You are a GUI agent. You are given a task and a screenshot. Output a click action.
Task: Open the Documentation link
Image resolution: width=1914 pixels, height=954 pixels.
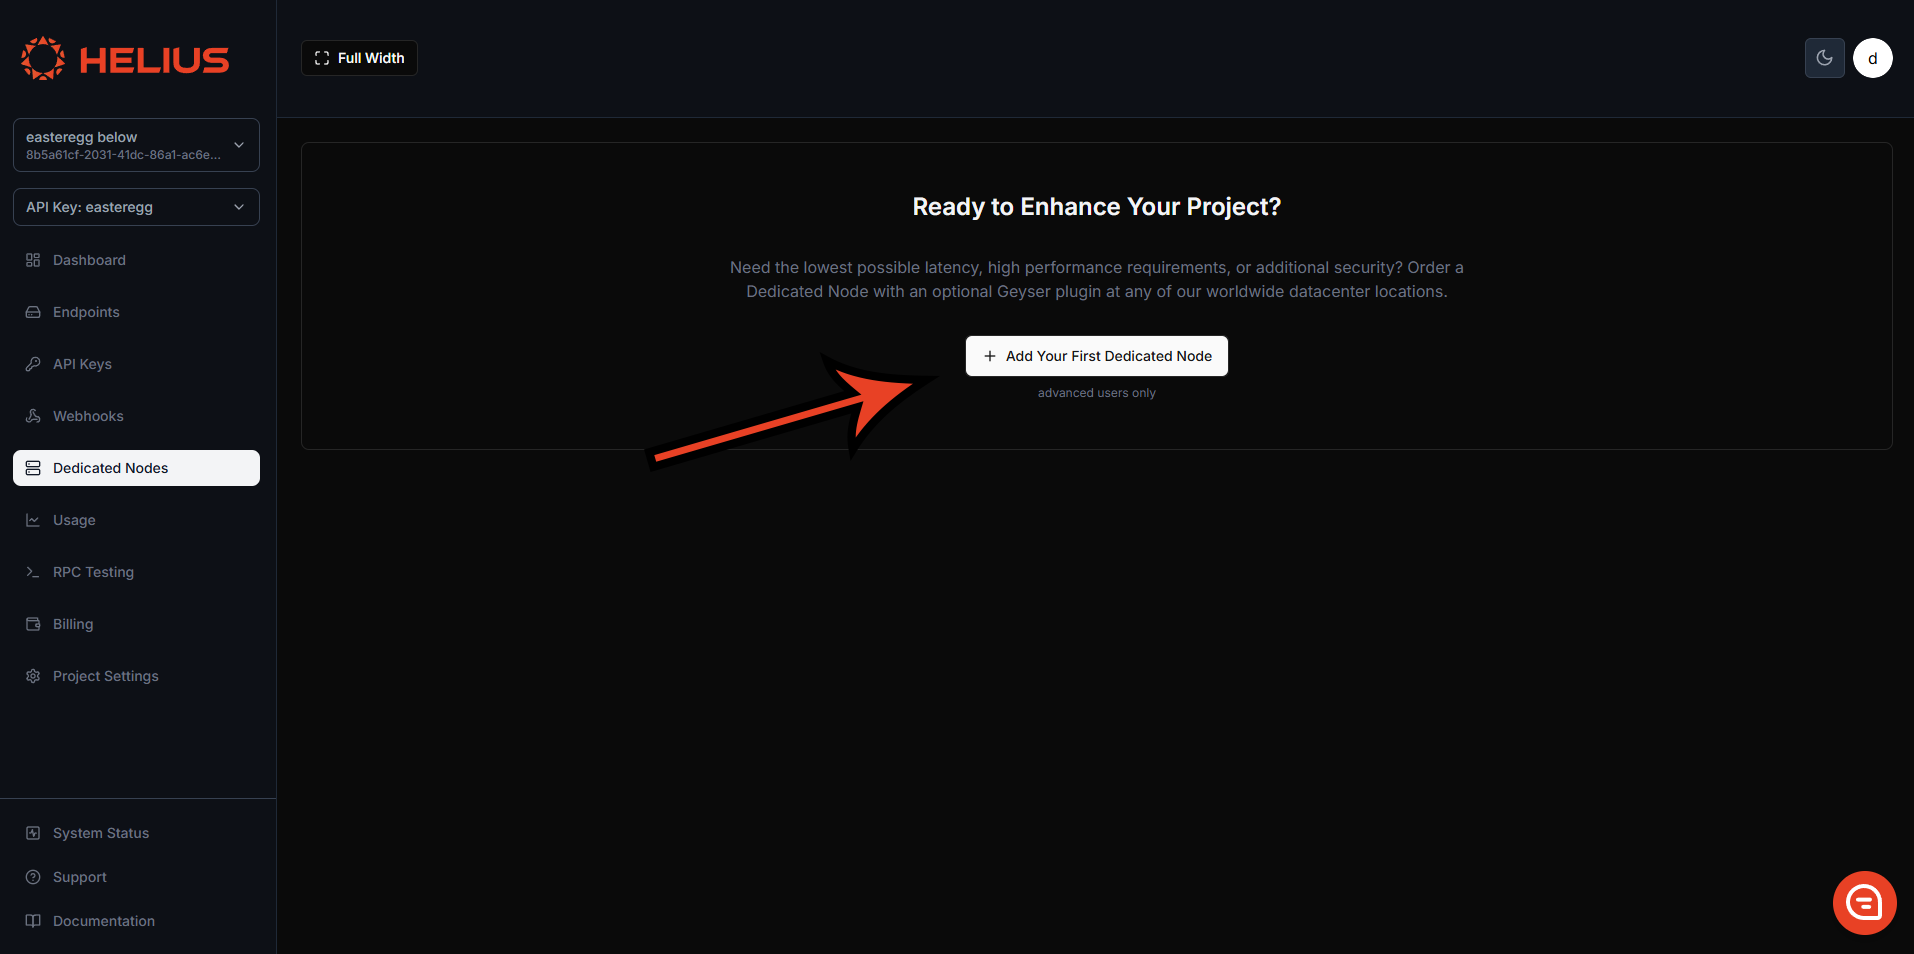[103, 921]
